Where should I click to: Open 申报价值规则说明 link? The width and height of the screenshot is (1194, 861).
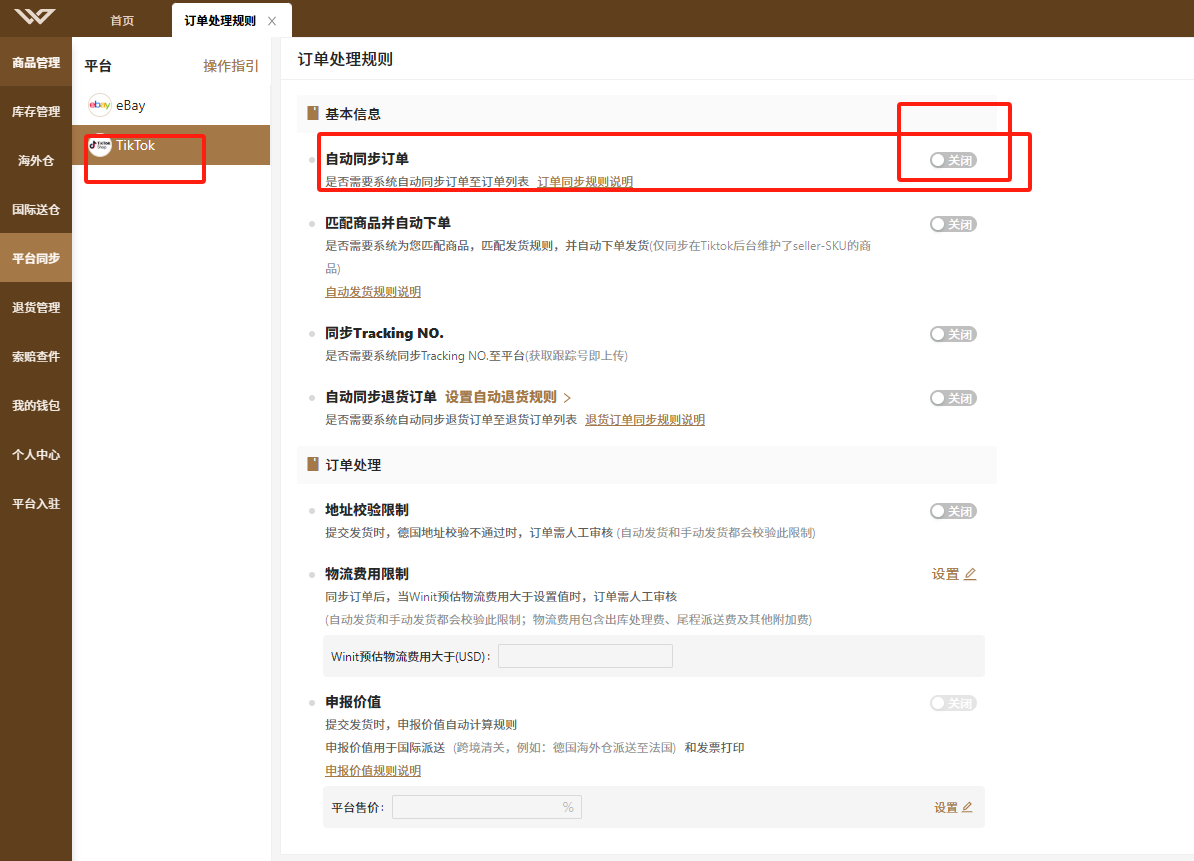[373, 770]
